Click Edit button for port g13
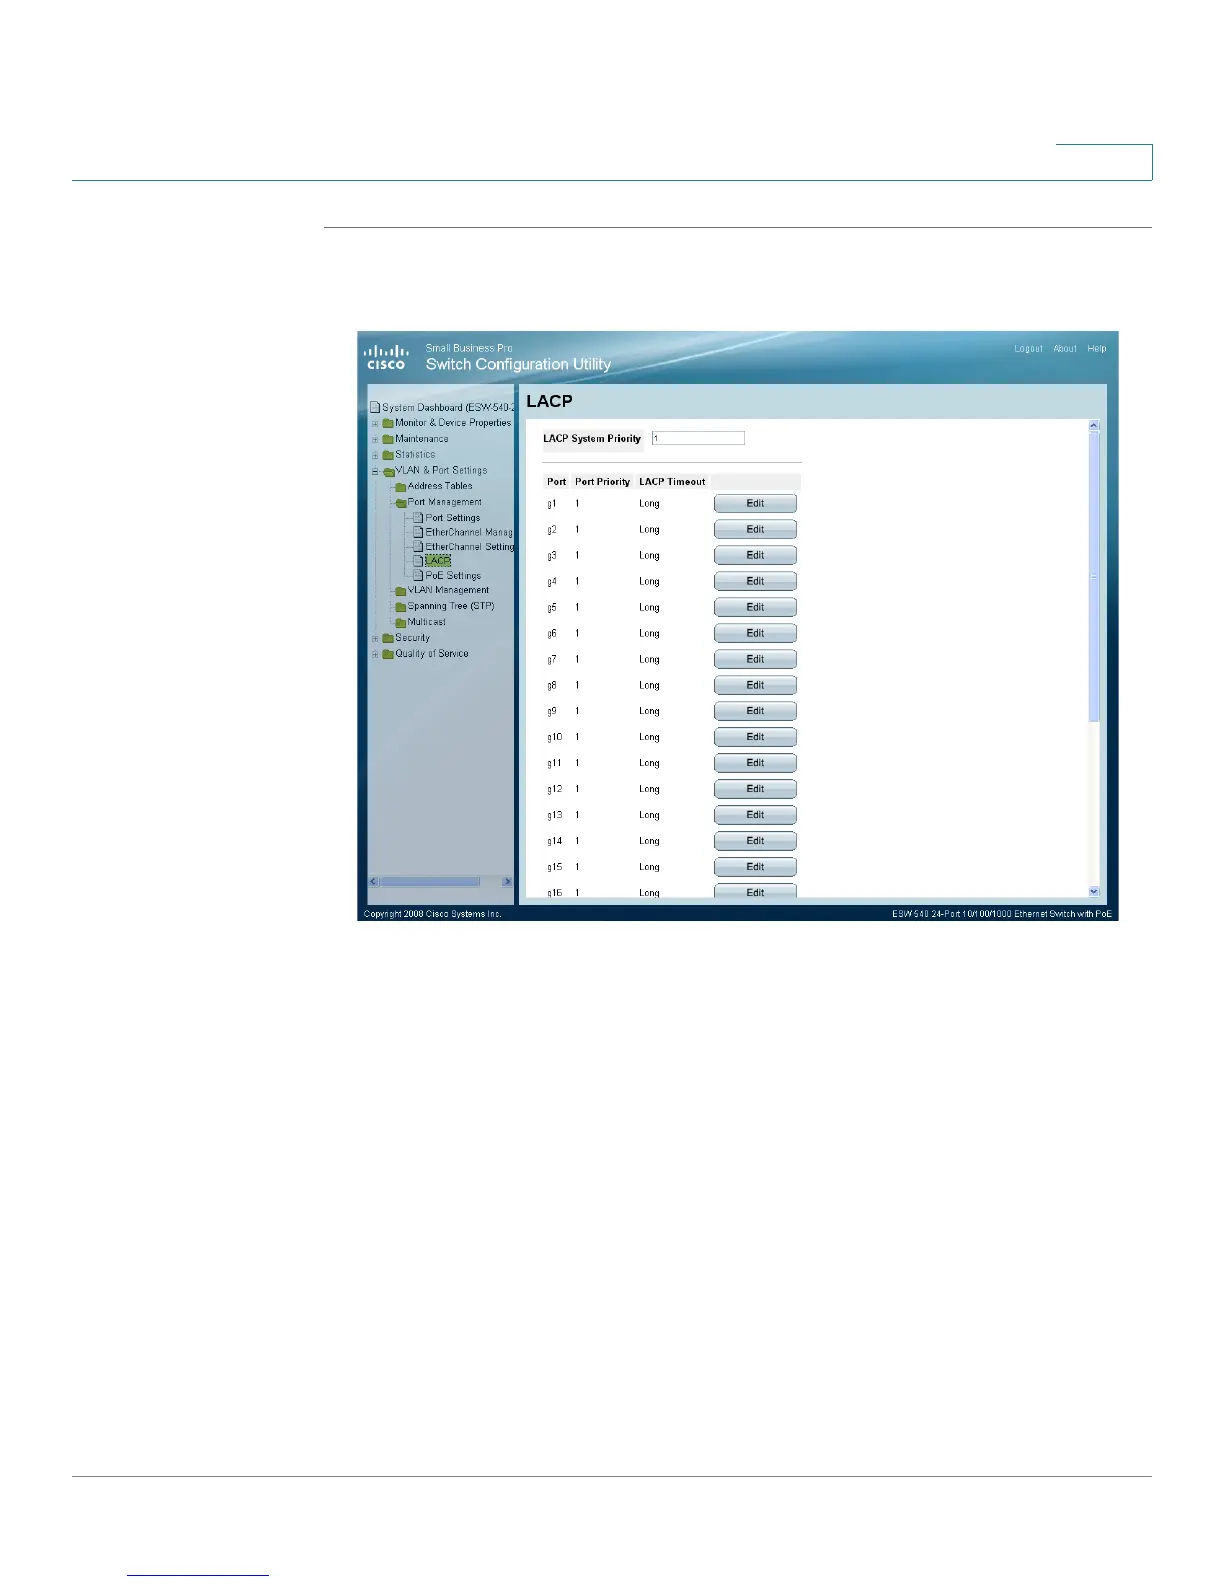This screenshot has width=1224, height=1584. 755,816
